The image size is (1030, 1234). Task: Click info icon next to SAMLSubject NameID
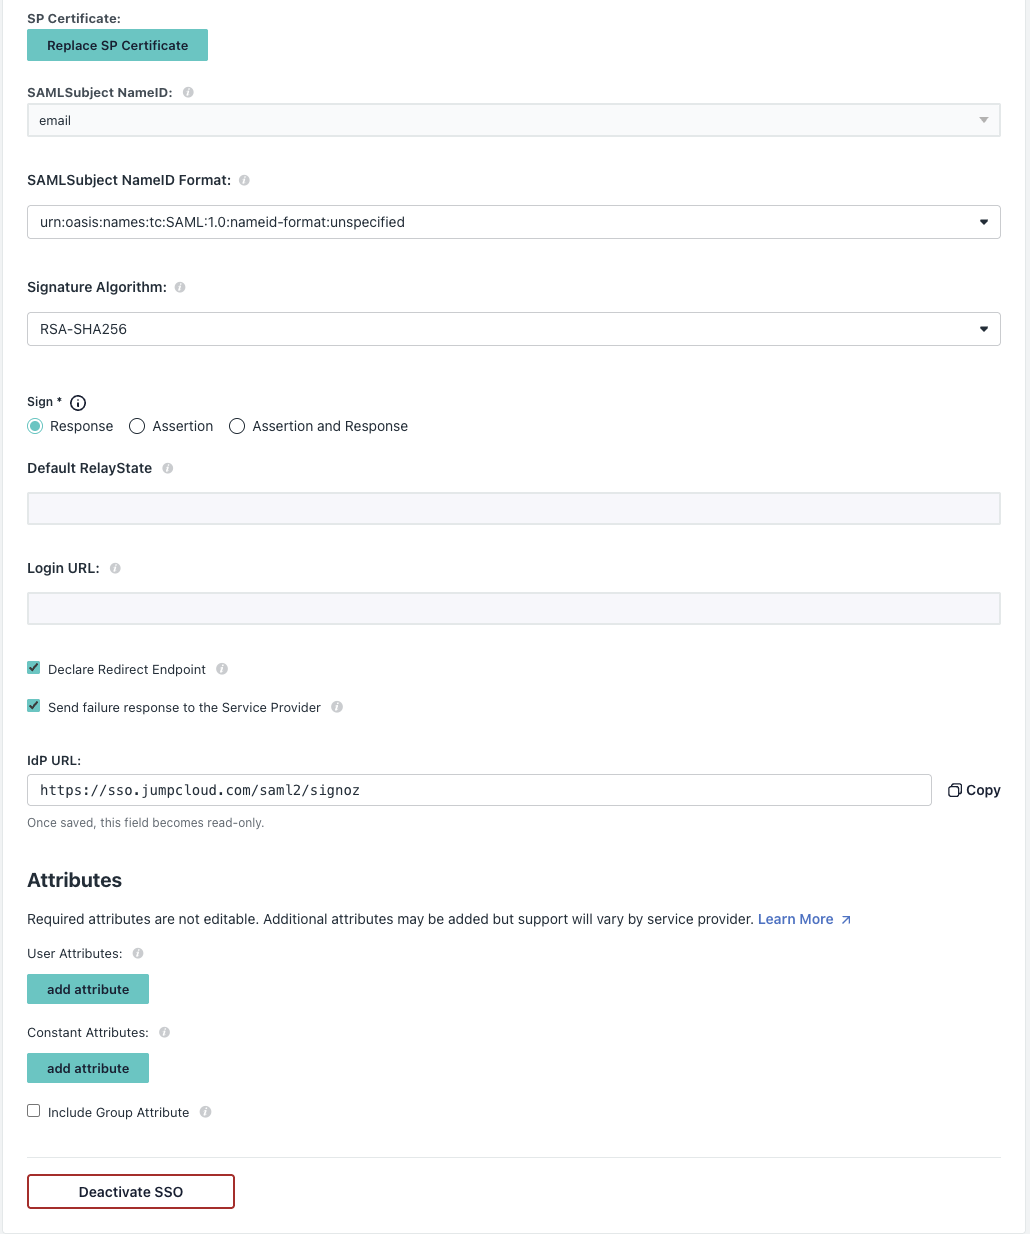188,92
